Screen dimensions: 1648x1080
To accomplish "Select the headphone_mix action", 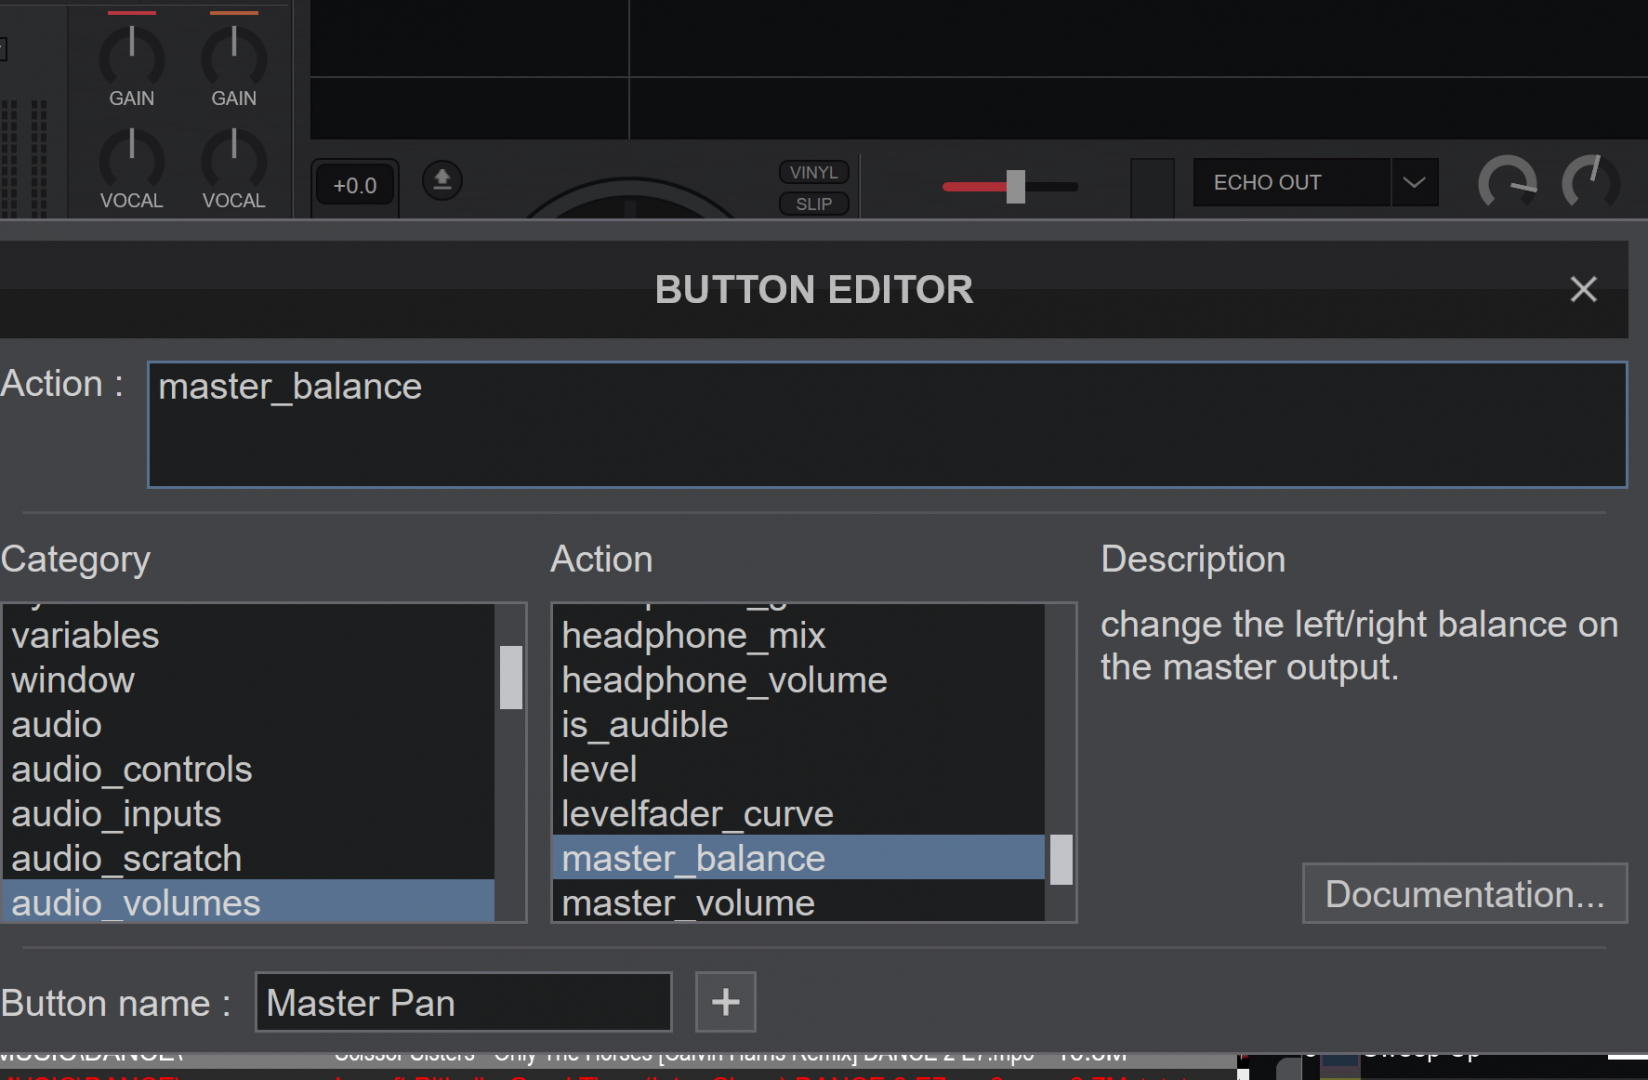I will coord(693,634).
